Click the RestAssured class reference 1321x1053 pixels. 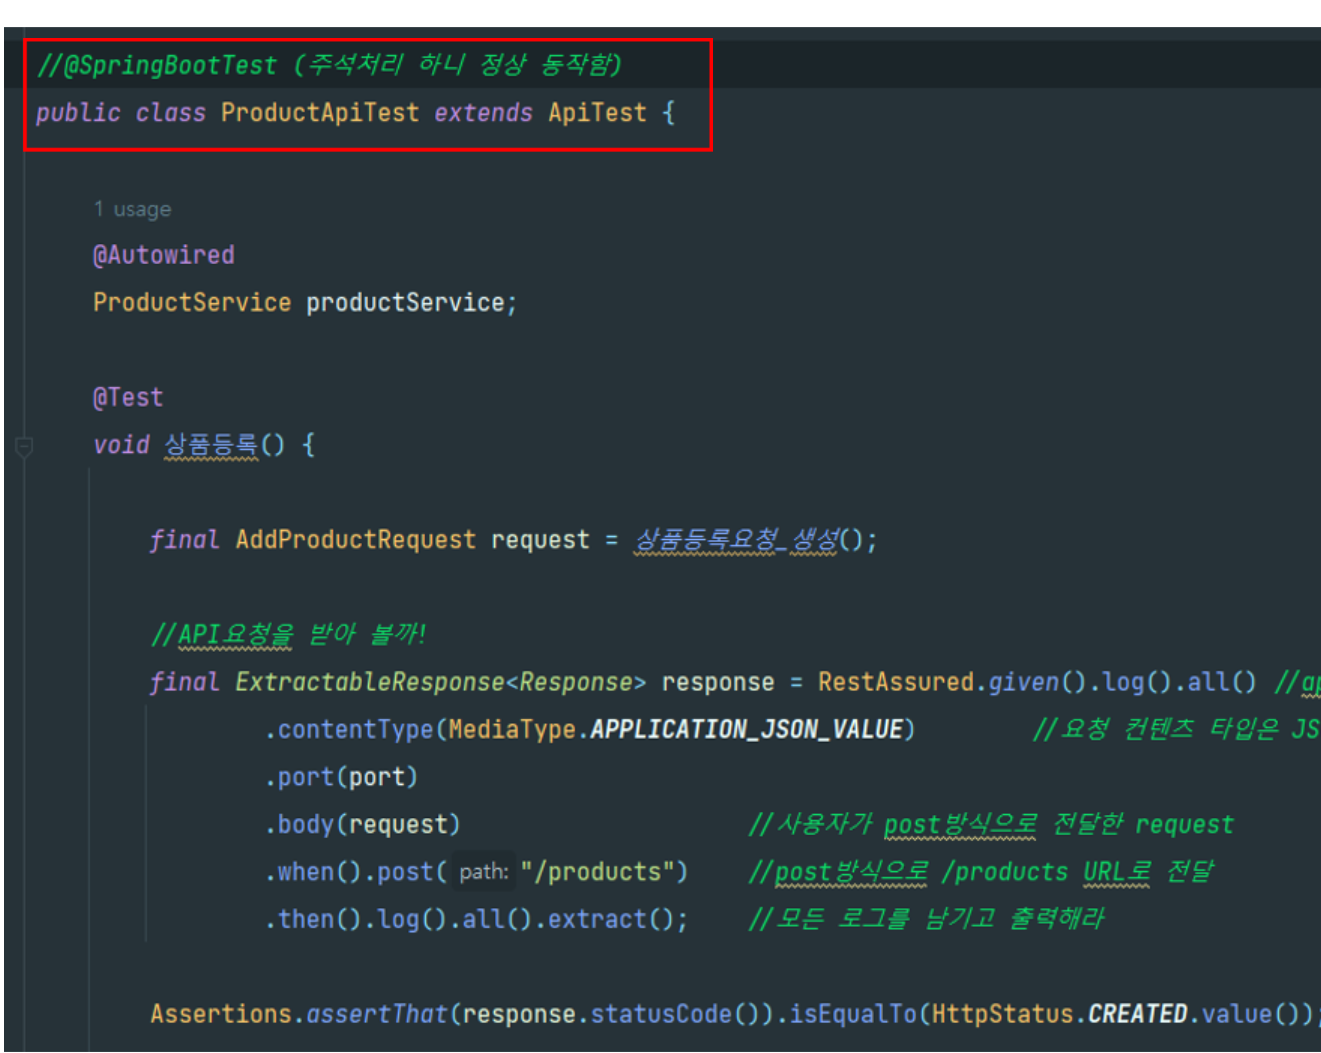click(x=896, y=682)
